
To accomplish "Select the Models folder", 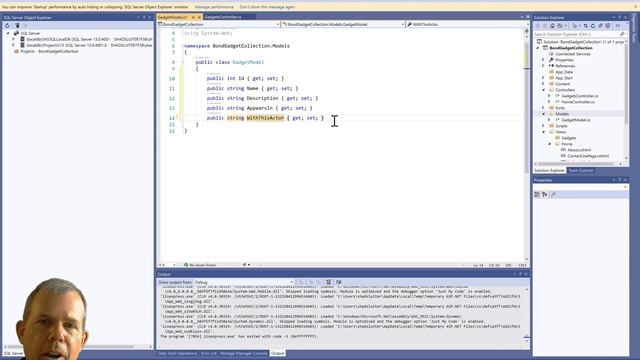I will (x=559, y=114).
